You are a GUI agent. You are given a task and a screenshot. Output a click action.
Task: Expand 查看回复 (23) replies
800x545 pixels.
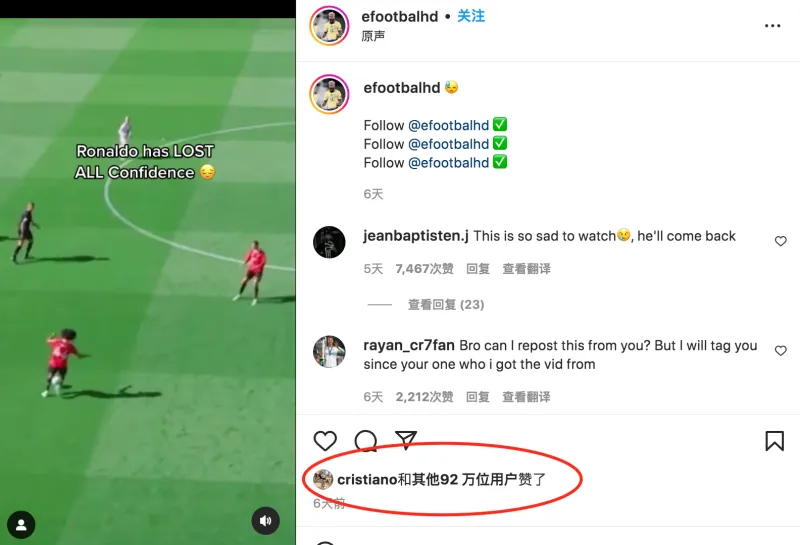446,305
